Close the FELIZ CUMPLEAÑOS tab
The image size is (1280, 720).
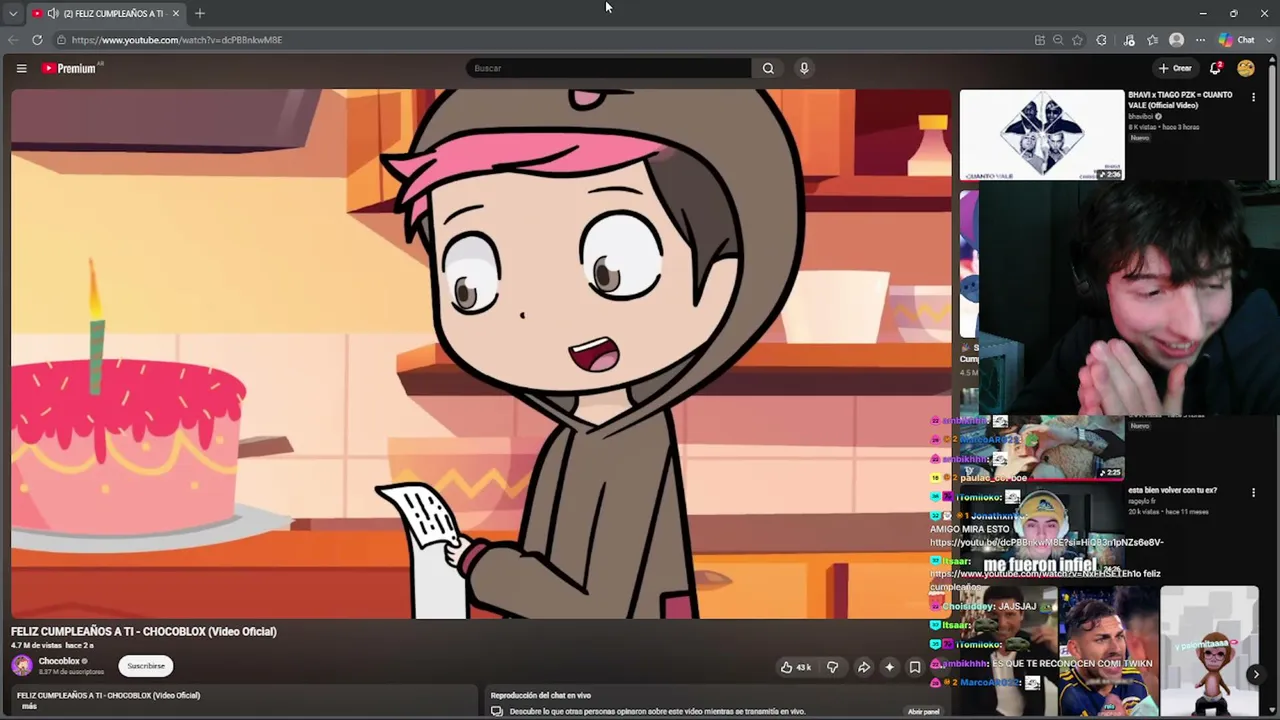176,13
